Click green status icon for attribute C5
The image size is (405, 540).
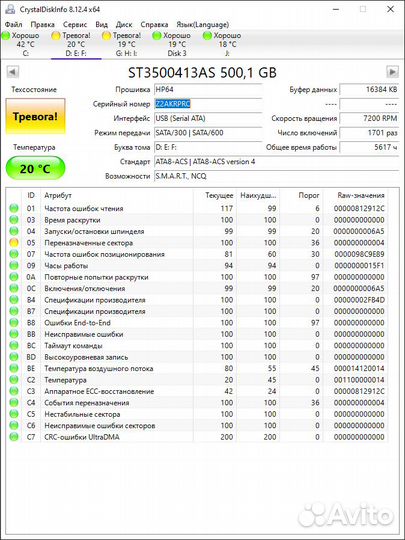click(14, 414)
